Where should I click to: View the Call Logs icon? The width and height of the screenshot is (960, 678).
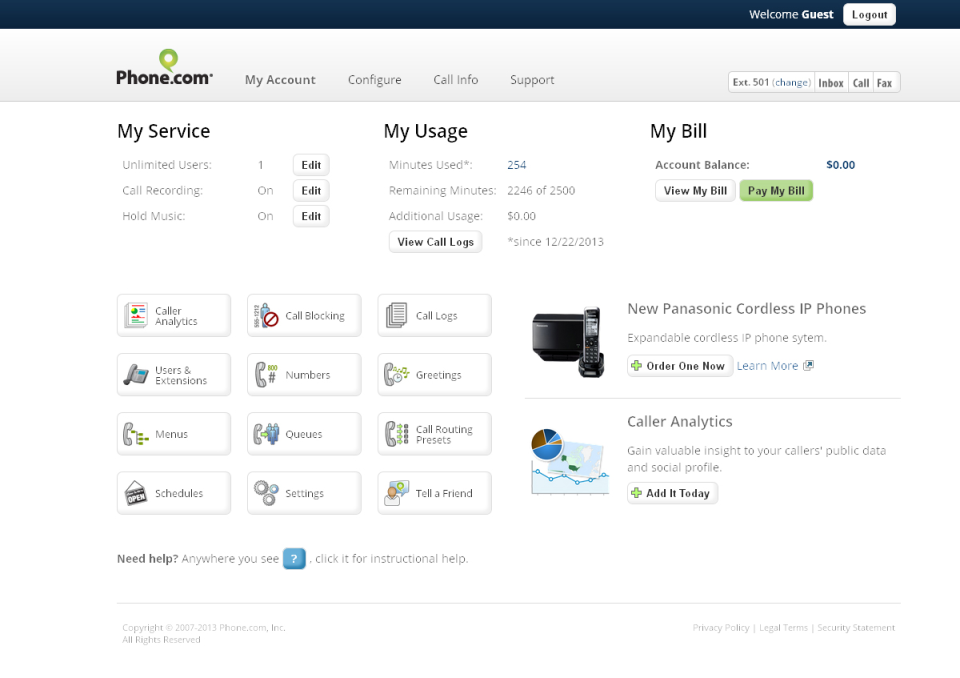pos(433,314)
